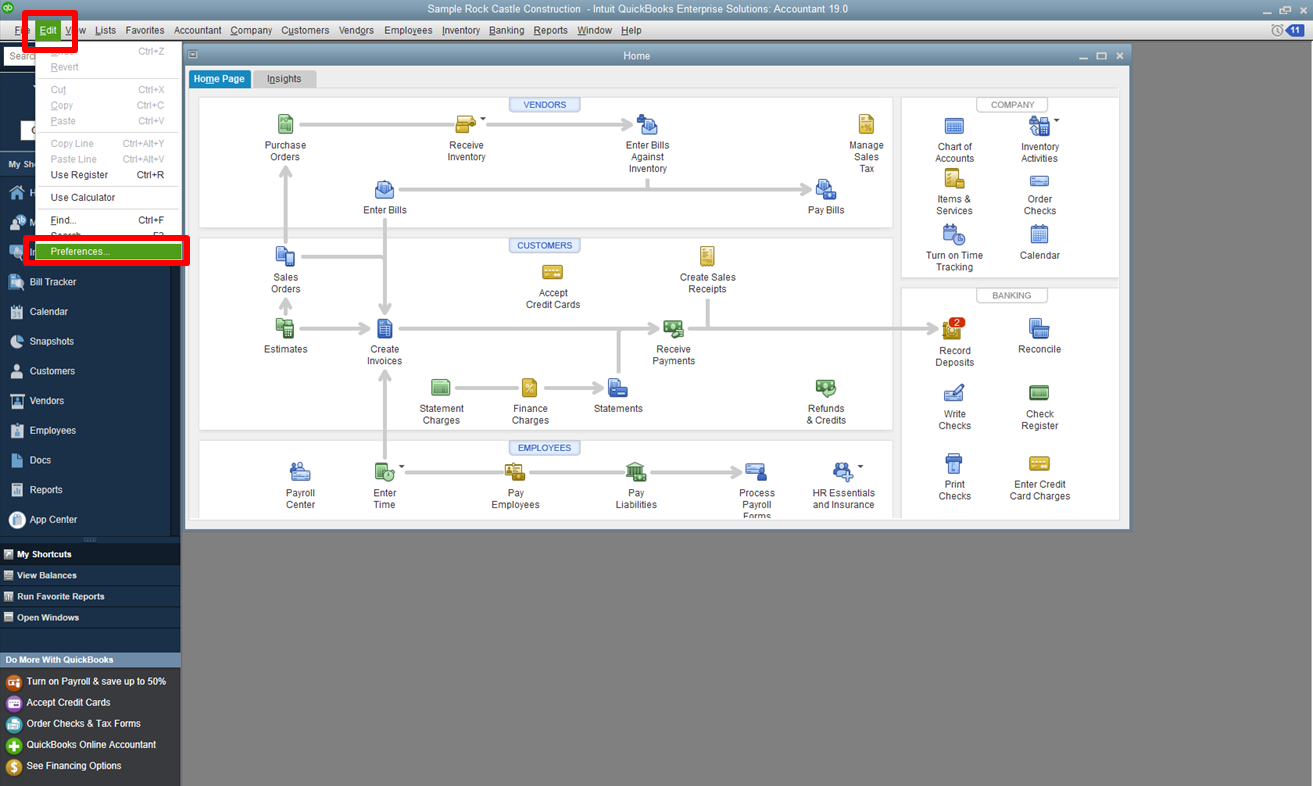Click See Financing Options link
This screenshot has width=1313, height=786.
click(73, 766)
